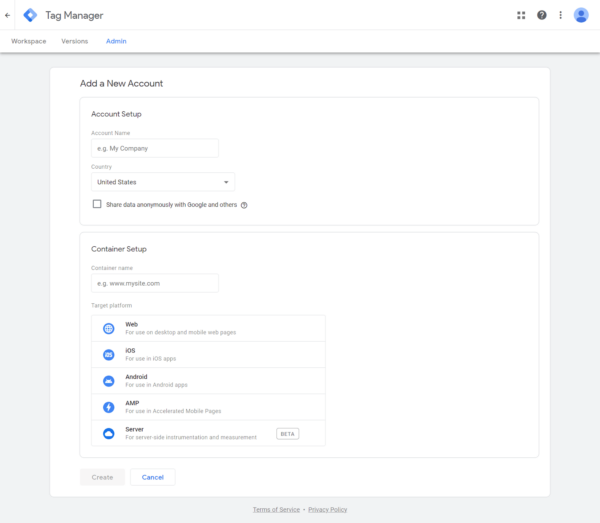Switch to the Admin tab
Image resolution: width=600 pixels, height=523 pixels.
116,41
